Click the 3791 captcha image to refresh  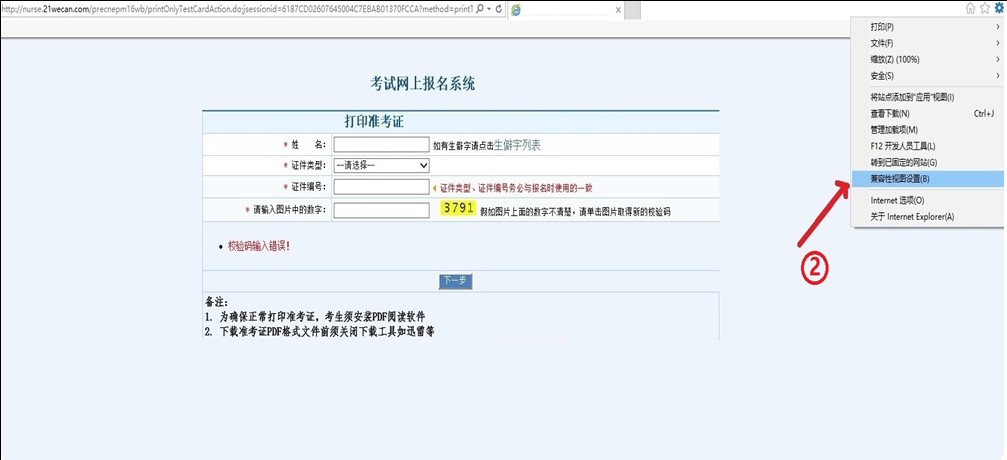(458, 209)
